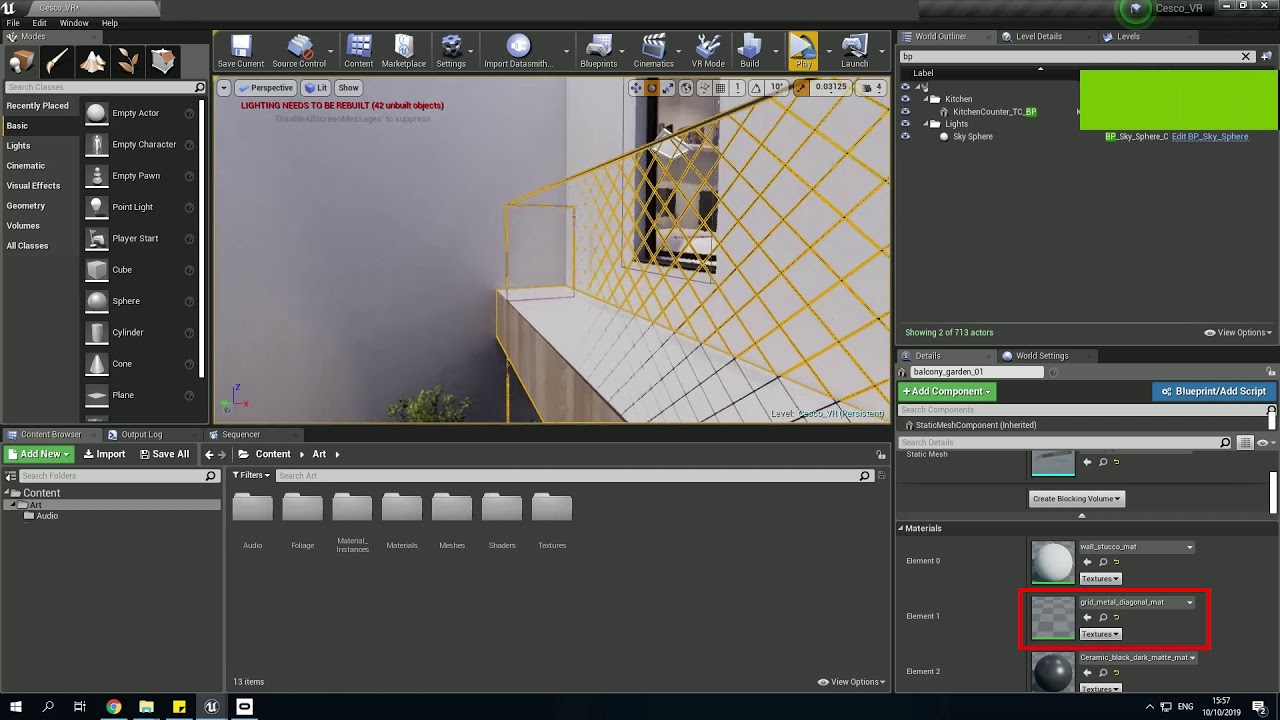Open Textures dropdown under grid_metal_diagonal_mat
The width and height of the screenshot is (1280, 720).
1100,634
